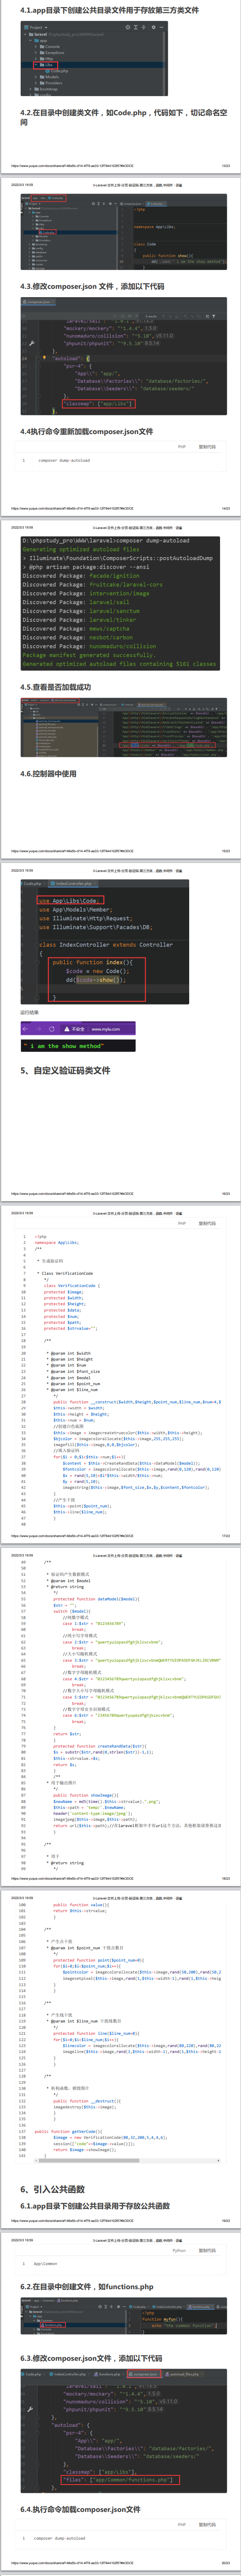241x2576 pixels.
Task: Click the locate-file crosshair icon in the 4.1 Project panel
Action: tap(128, 27)
